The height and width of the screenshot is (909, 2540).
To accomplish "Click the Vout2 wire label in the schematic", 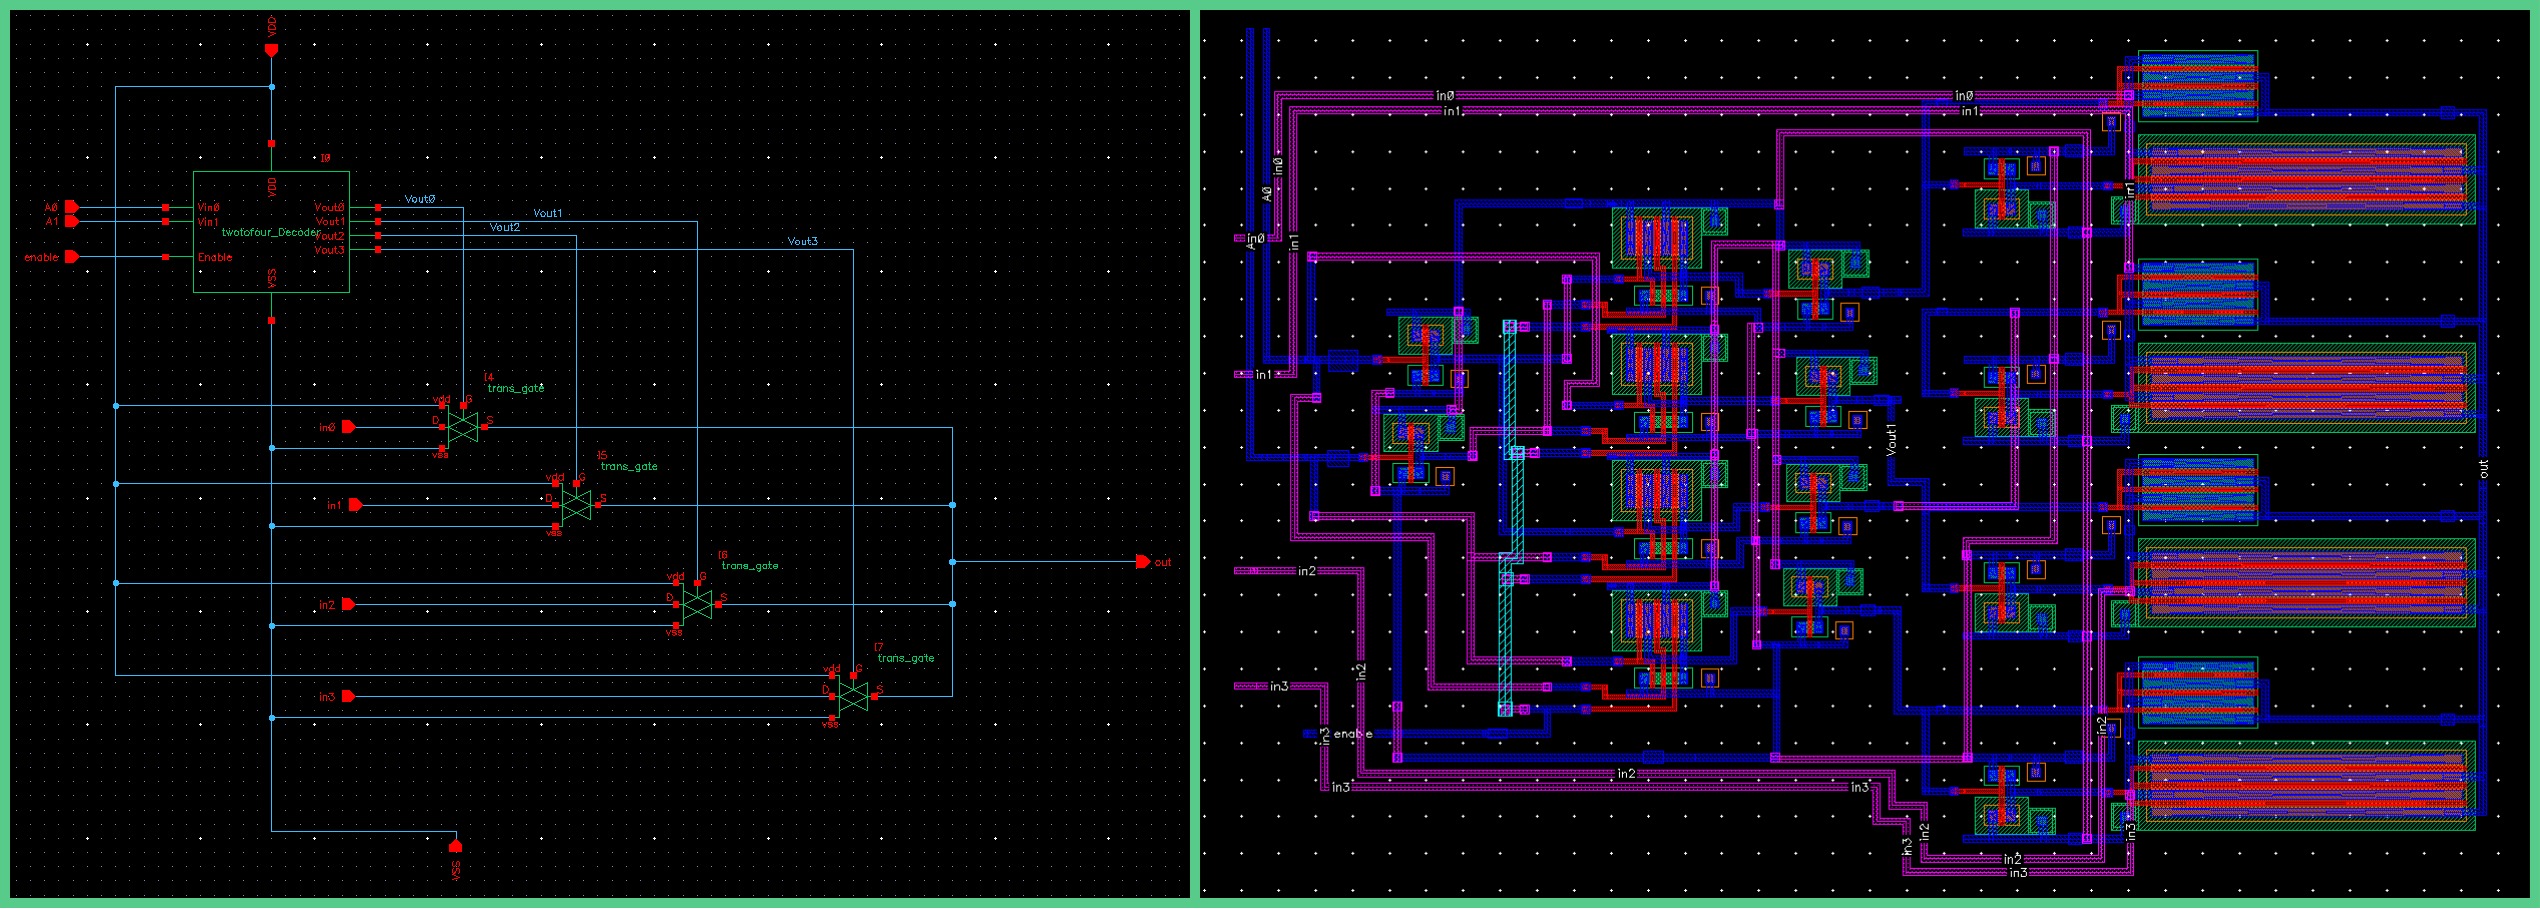I will tap(505, 227).
